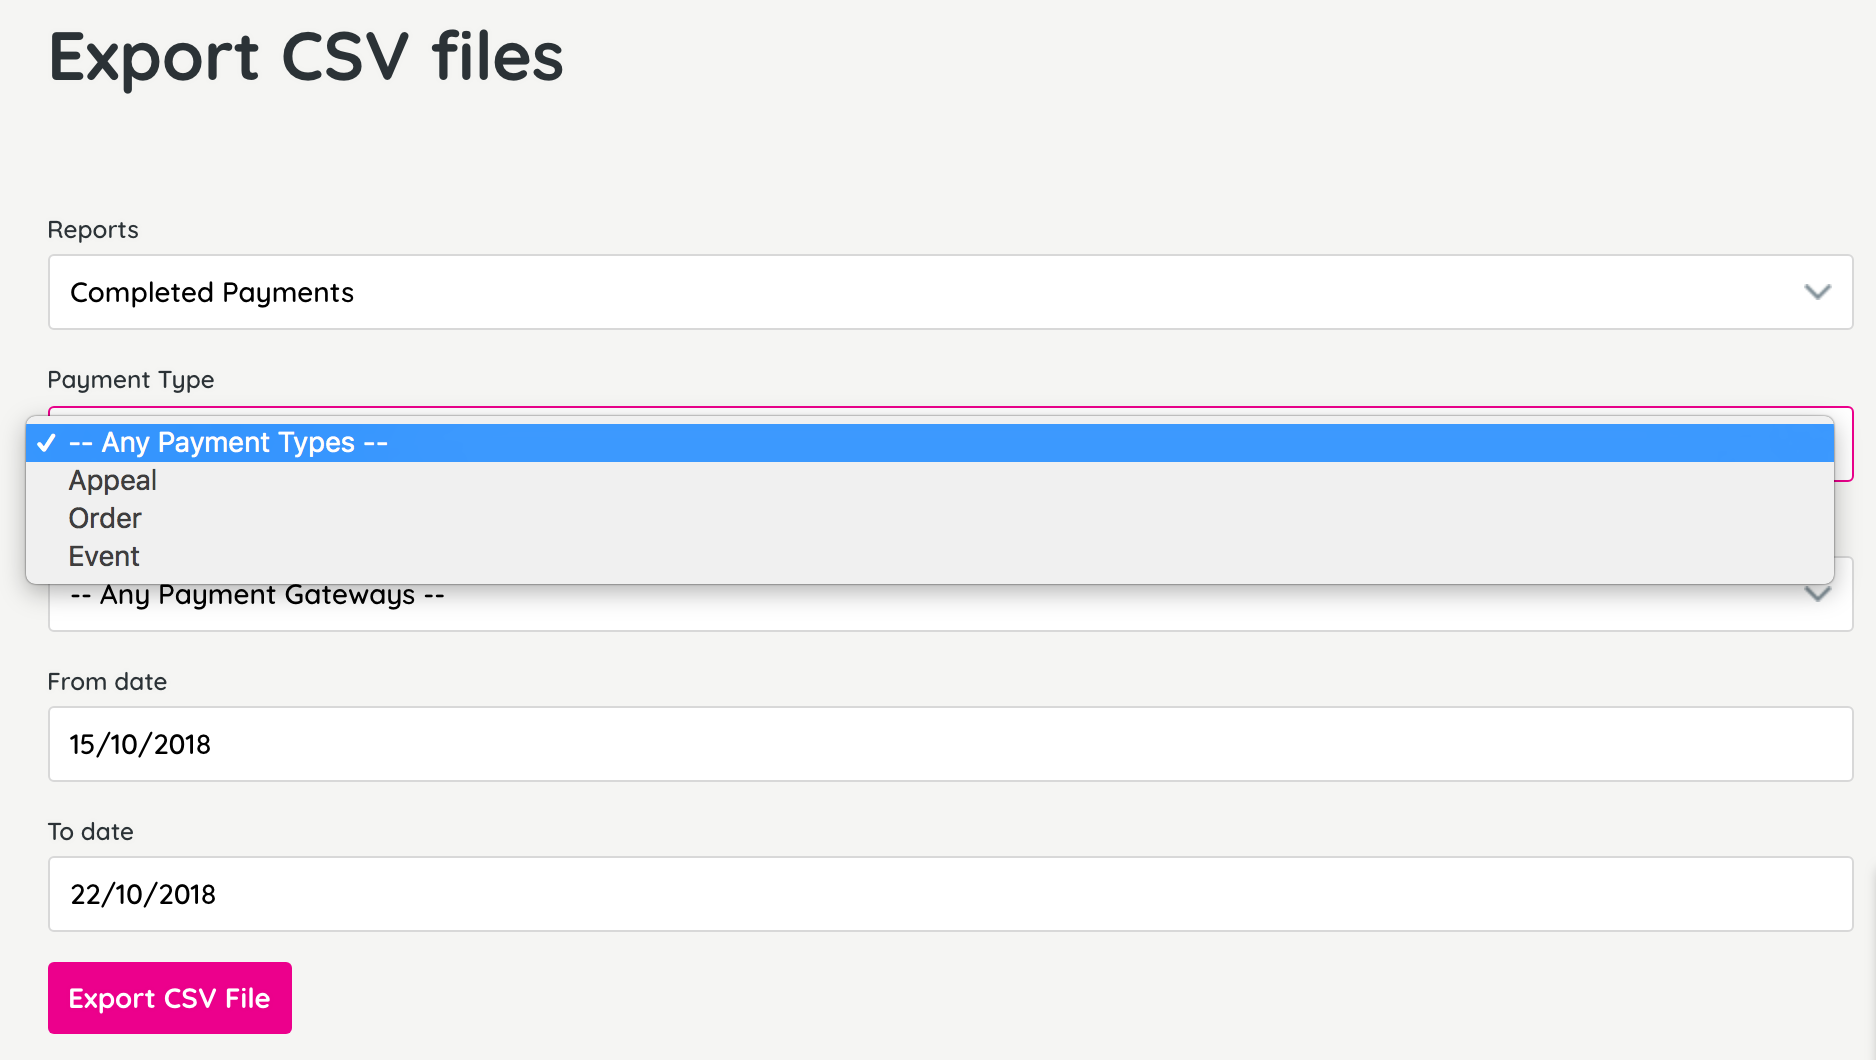Viewport: 1876px width, 1060px height.
Task: Click the Payment Type label
Action: 130,380
